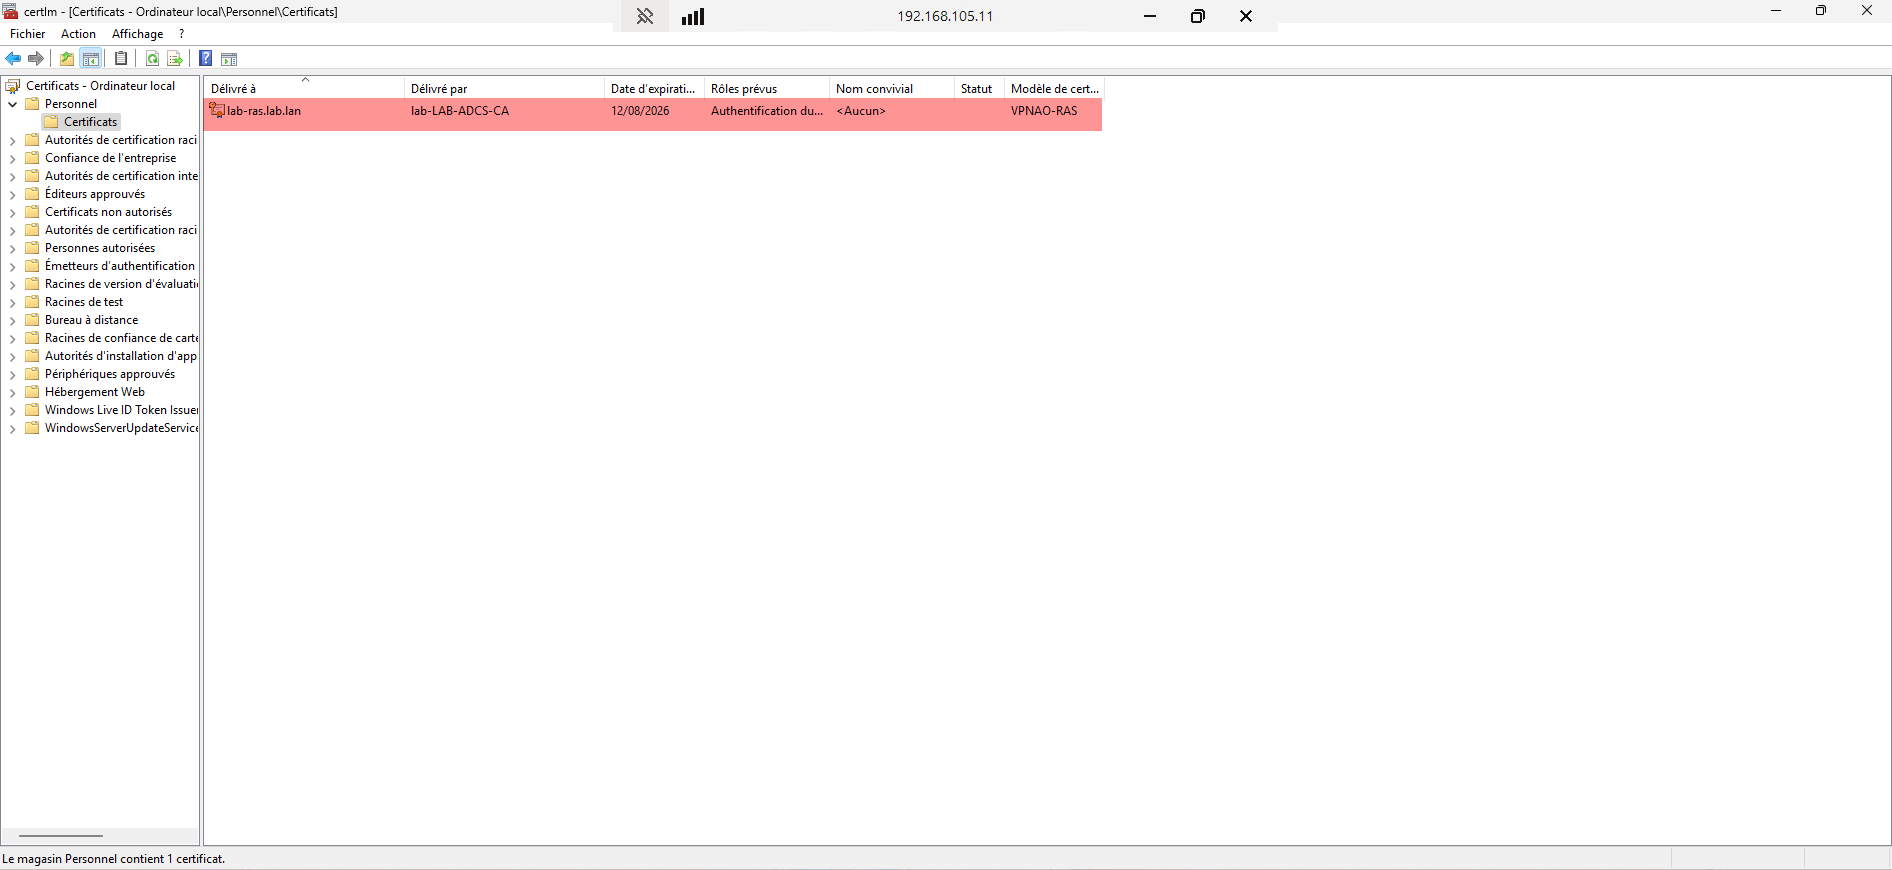This screenshot has height=870, width=1892.
Task: Sort by Date d'expiration column header
Action: pos(652,89)
